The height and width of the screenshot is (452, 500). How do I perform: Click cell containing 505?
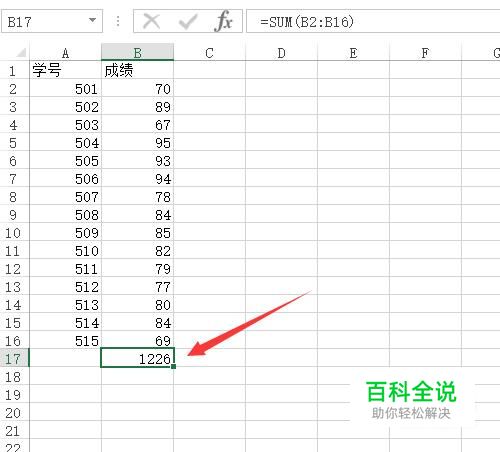tap(65, 161)
